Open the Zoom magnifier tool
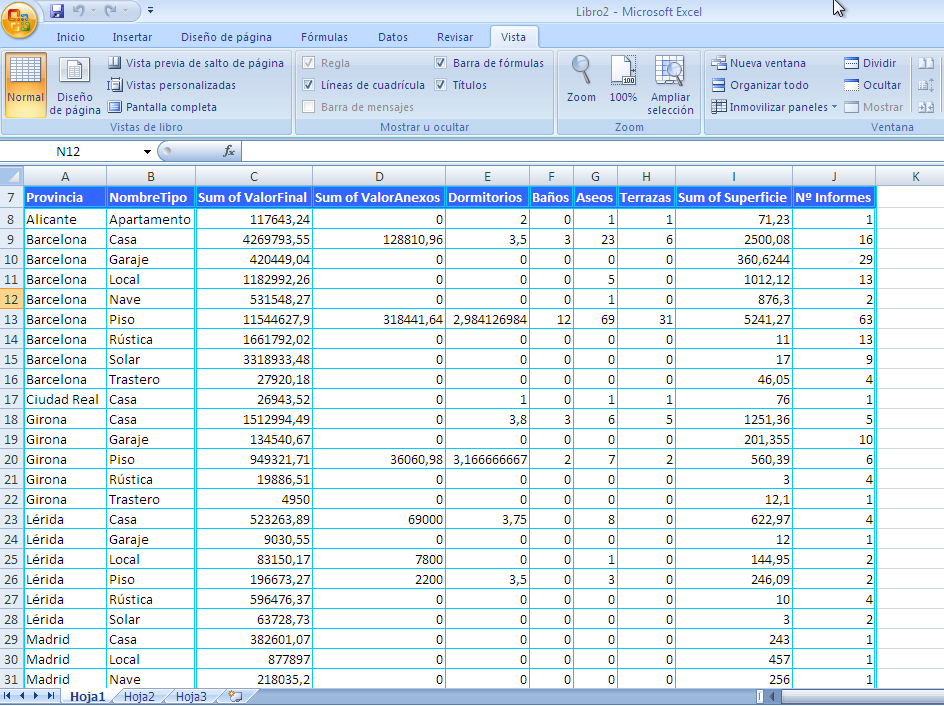The image size is (944, 706). pos(581,80)
